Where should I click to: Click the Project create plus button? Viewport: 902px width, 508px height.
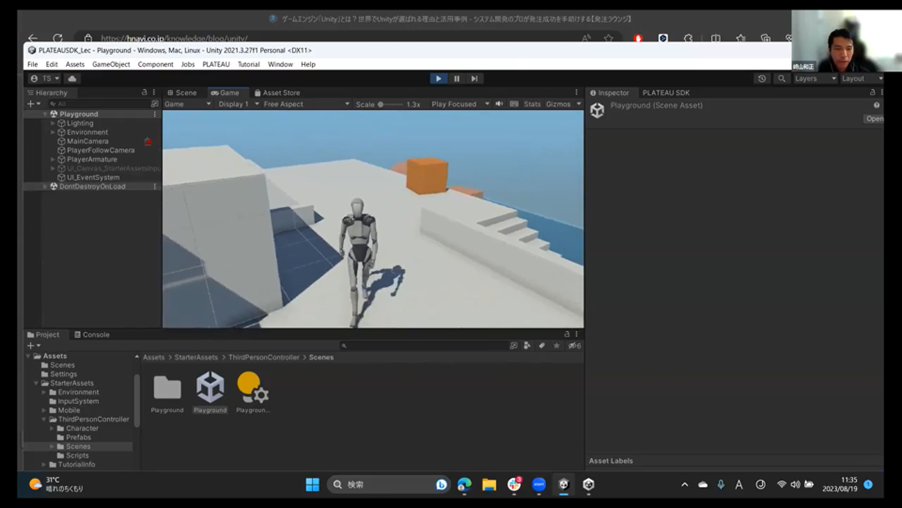pyautogui.click(x=33, y=346)
